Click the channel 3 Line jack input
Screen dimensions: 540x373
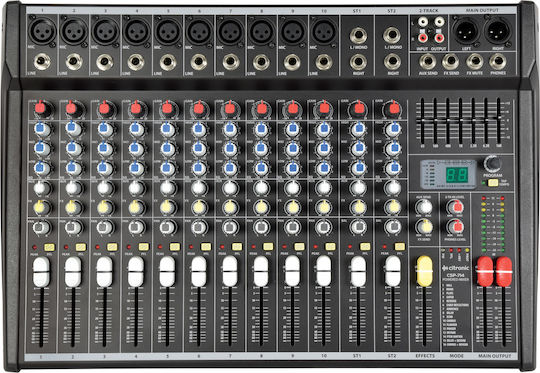105,62
